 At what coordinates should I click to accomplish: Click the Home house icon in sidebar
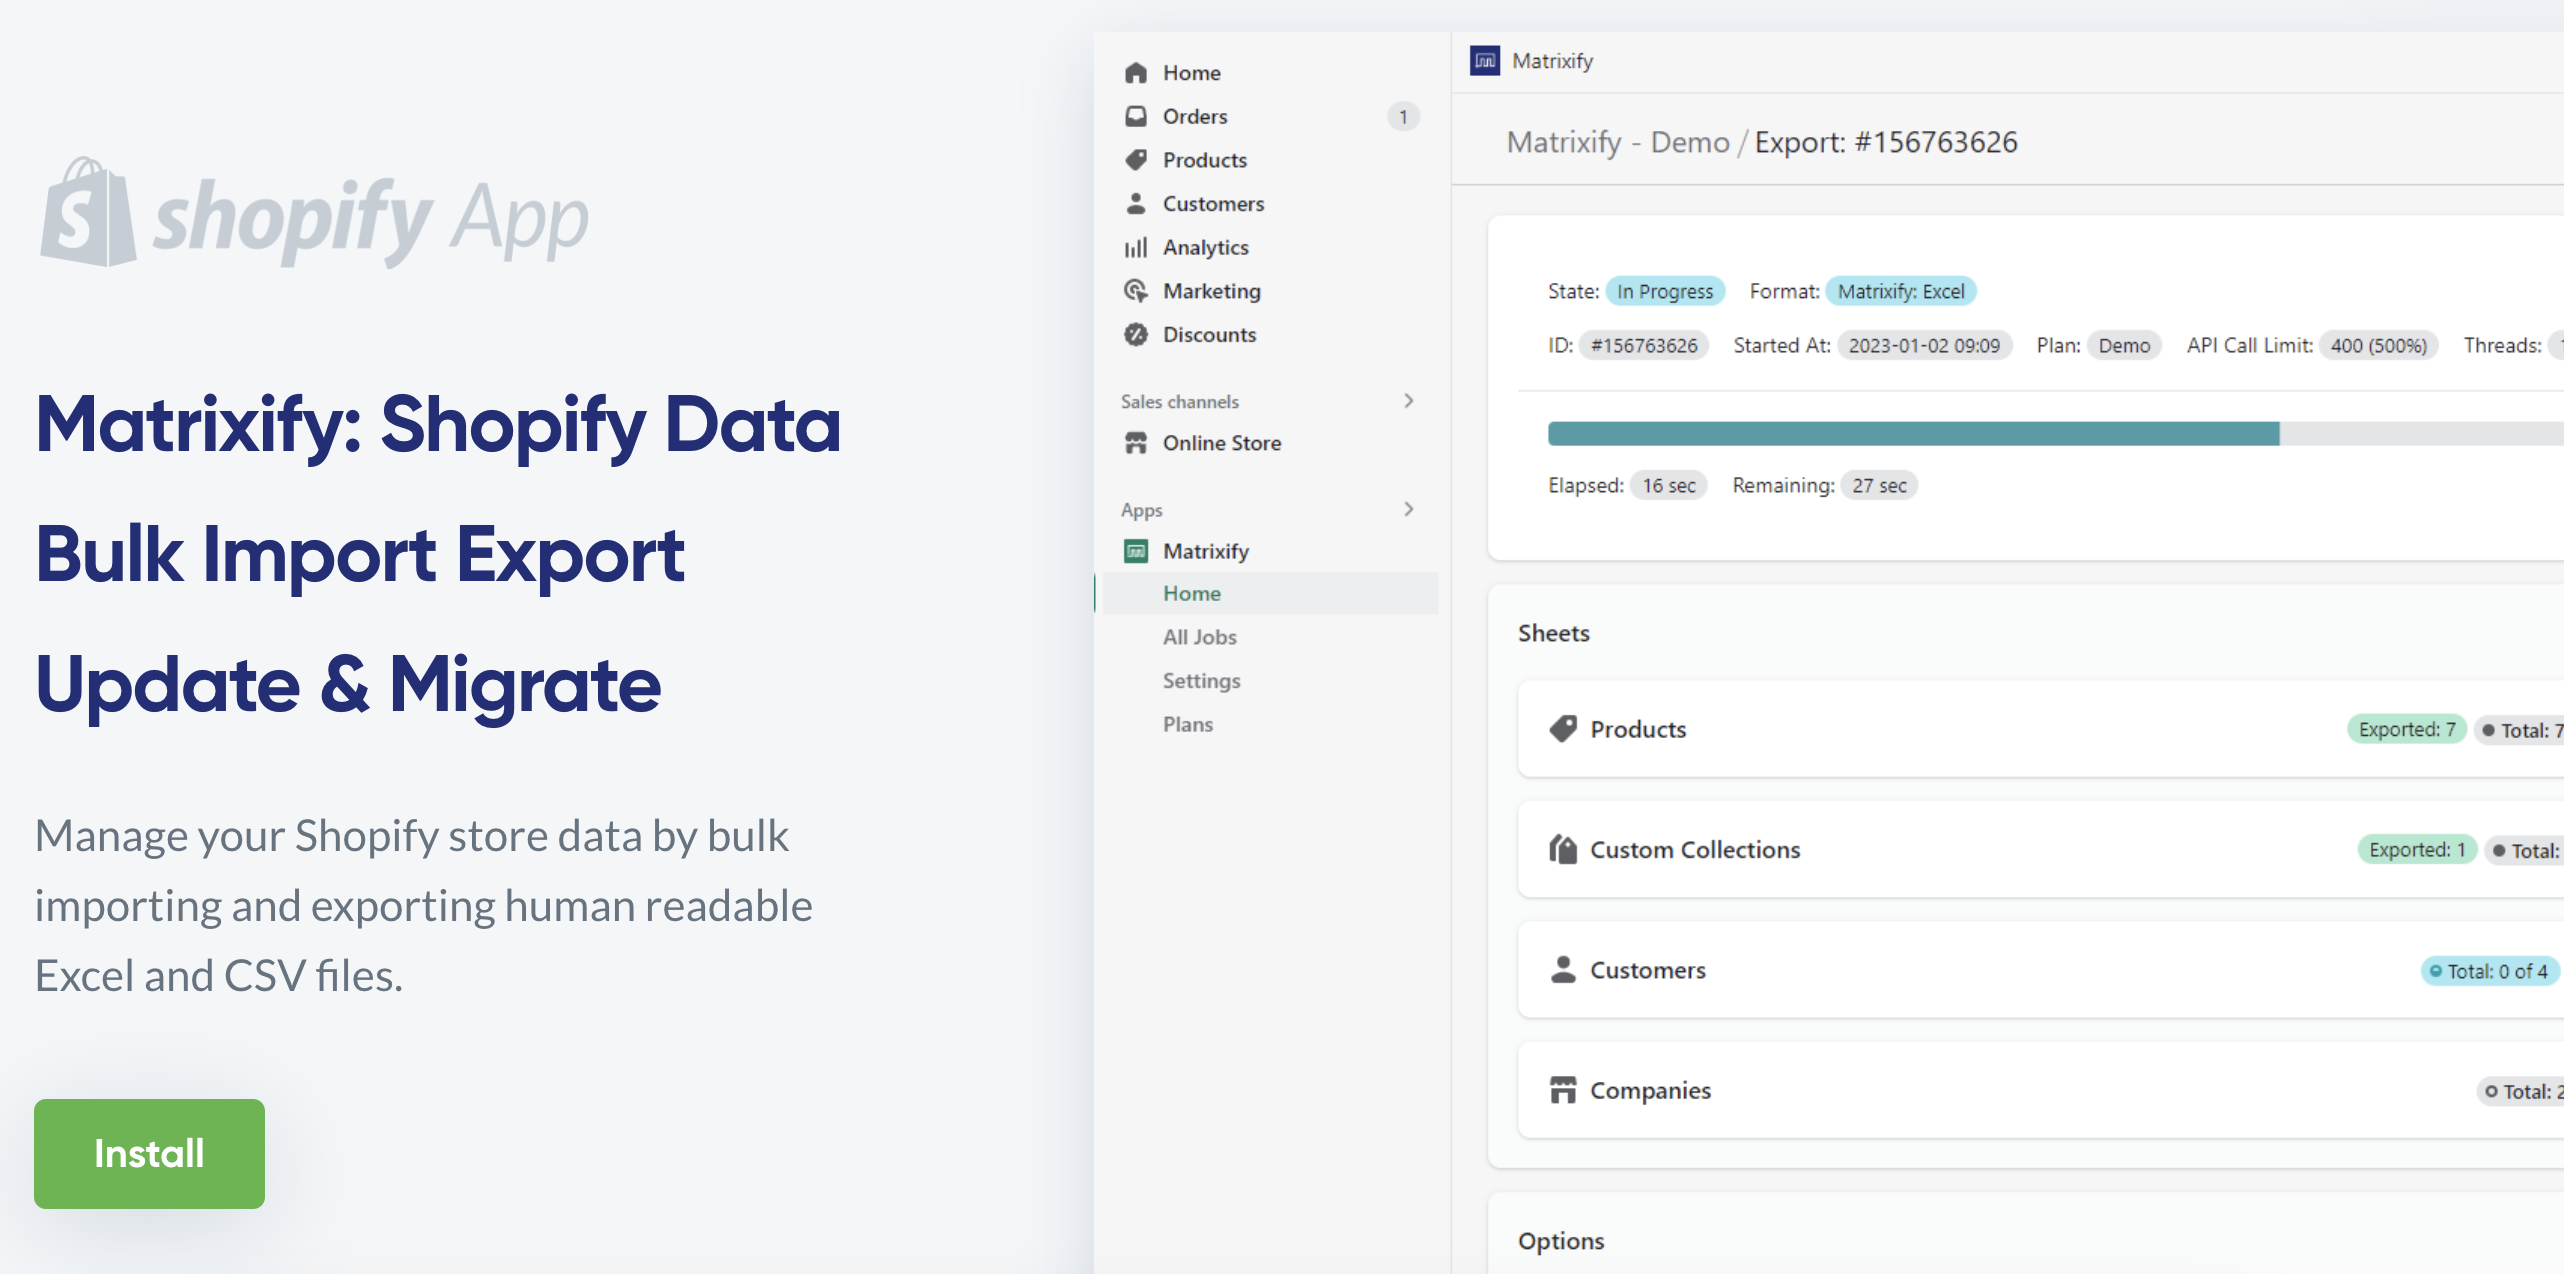[x=1135, y=73]
